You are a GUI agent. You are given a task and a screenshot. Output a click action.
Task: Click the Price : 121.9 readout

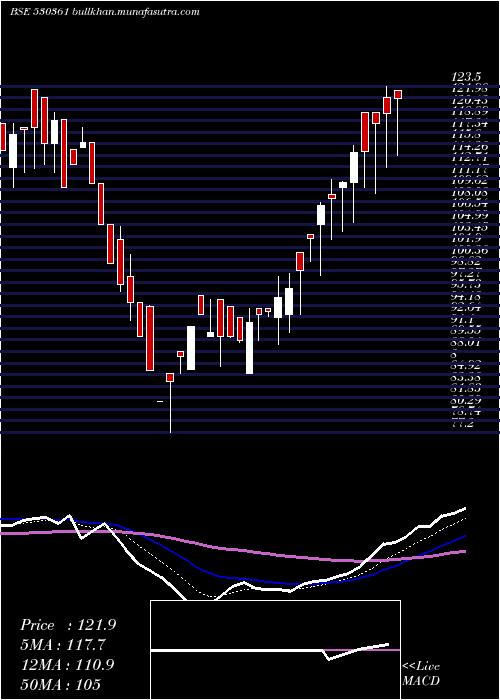coord(68,625)
